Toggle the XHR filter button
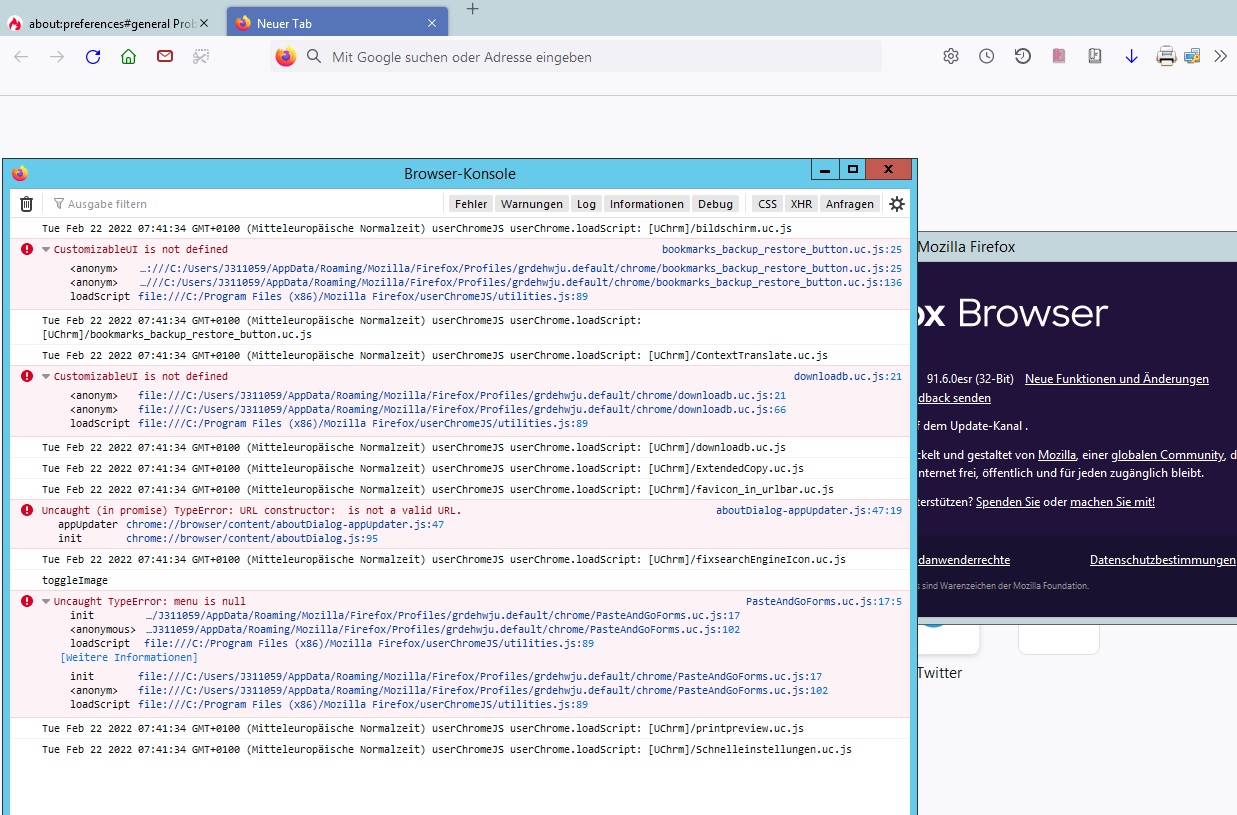The height and width of the screenshot is (815, 1237). 801,204
